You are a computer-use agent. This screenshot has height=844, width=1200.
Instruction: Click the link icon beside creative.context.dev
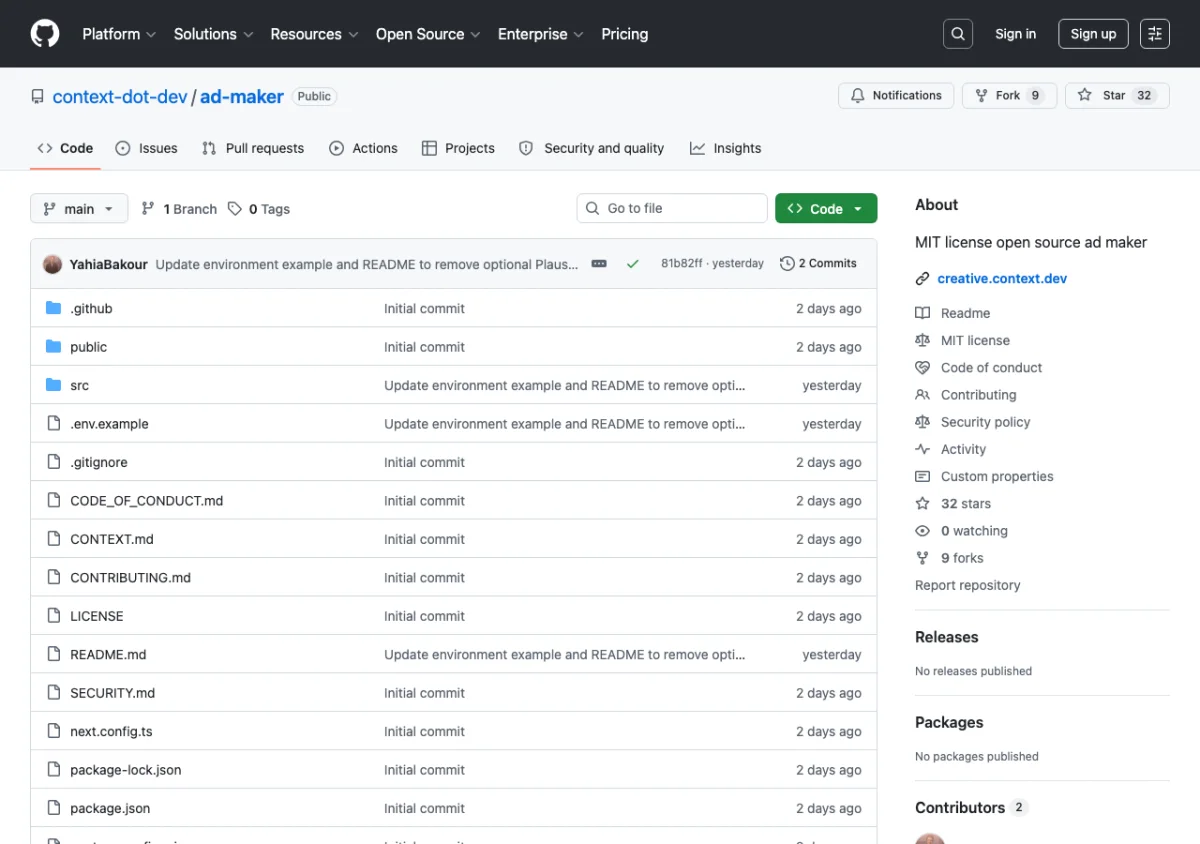point(923,279)
